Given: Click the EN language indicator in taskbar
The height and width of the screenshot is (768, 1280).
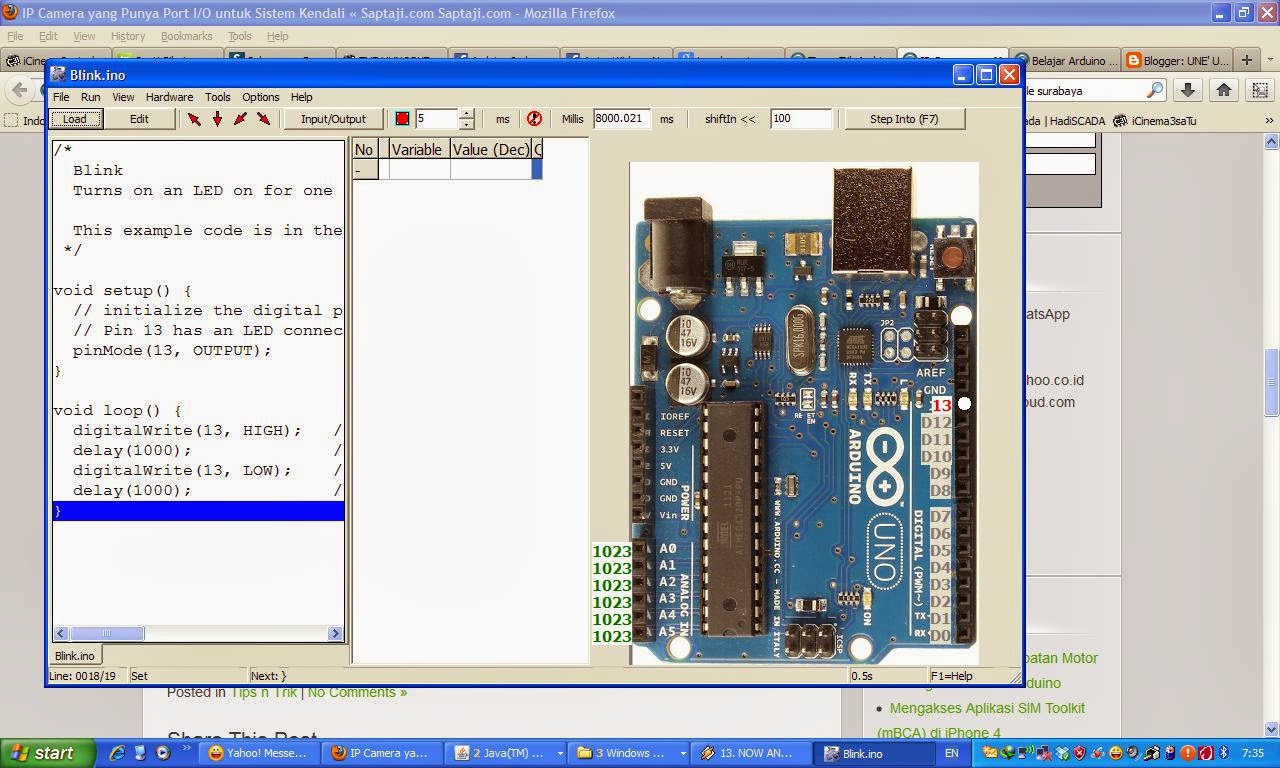Looking at the screenshot, I should pyautogui.click(x=951, y=753).
